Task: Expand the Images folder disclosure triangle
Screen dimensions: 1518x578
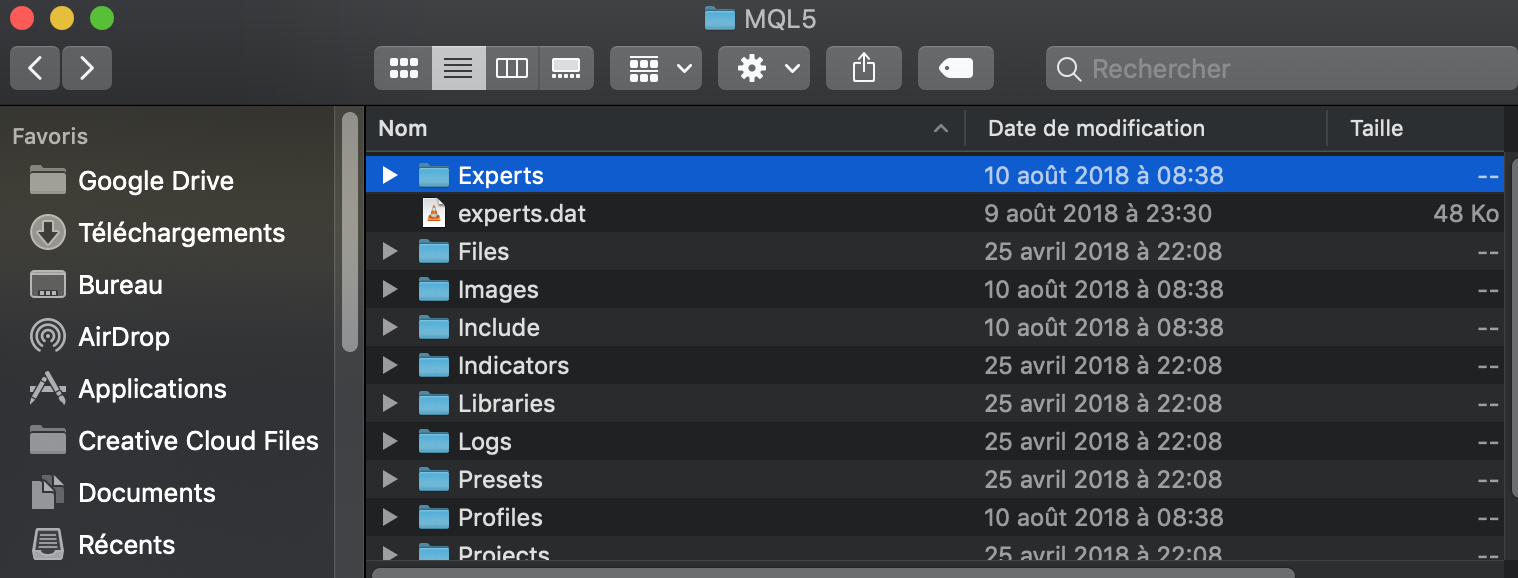Action: click(390, 289)
